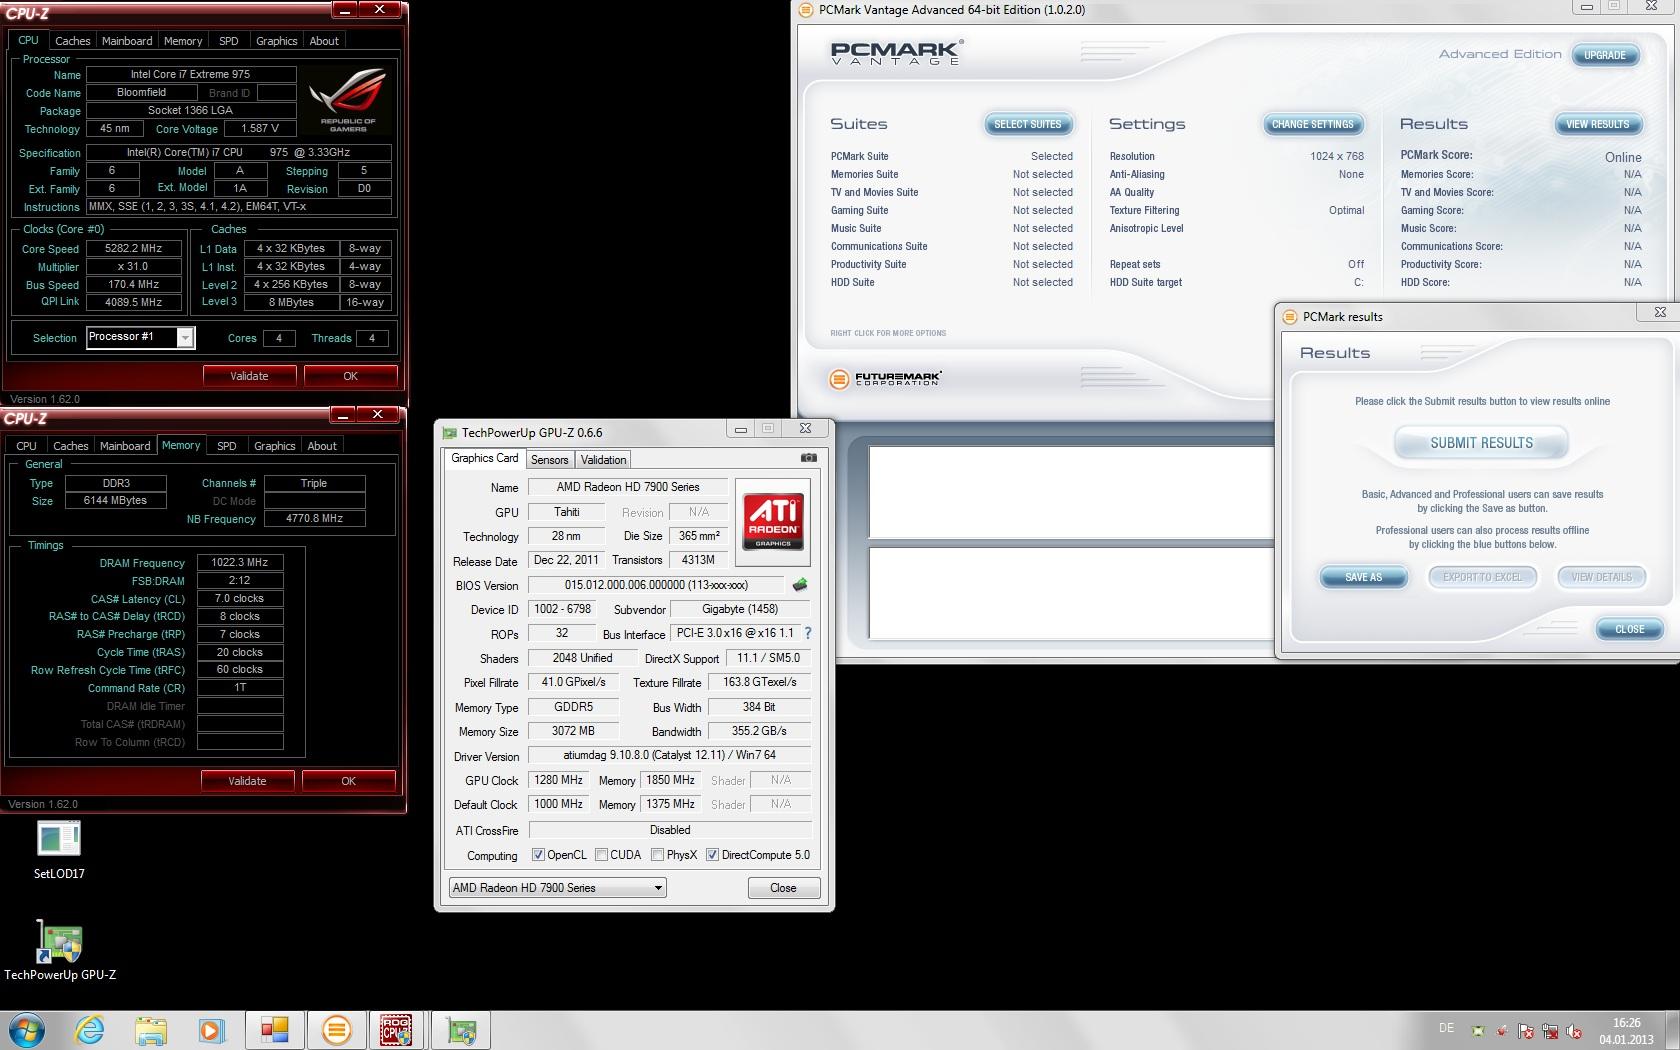1680x1050 pixels.
Task: Click the Memories Suite row in PCMark
Action: coord(951,174)
